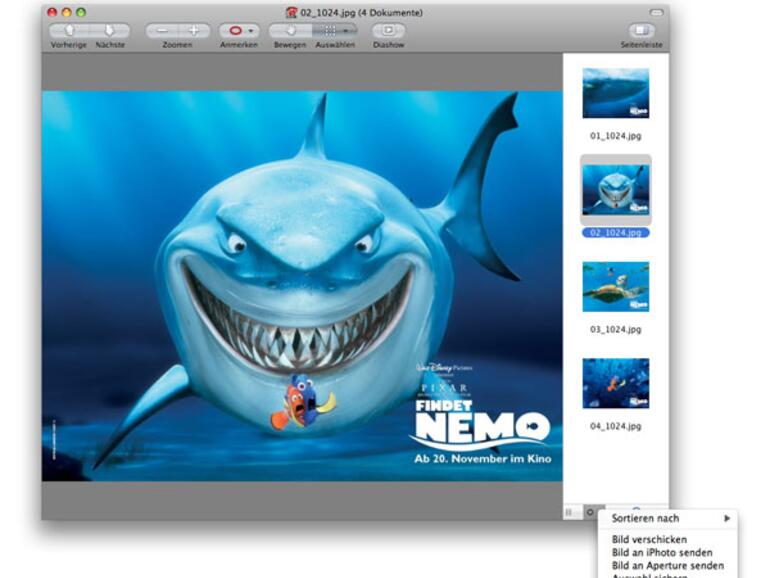This screenshot has height=578, width=770.
Task: Select the shark thumbnail 02_1024.jpg
Action: (x=615, y=190)
